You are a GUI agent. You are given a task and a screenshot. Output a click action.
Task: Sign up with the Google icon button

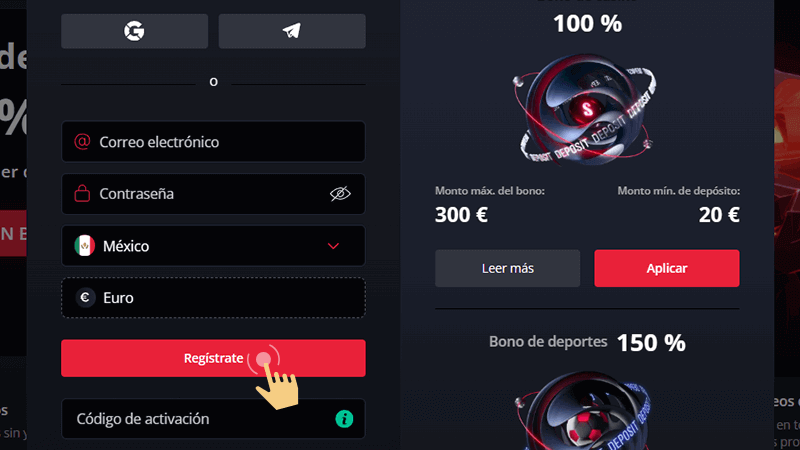[134, 31]
